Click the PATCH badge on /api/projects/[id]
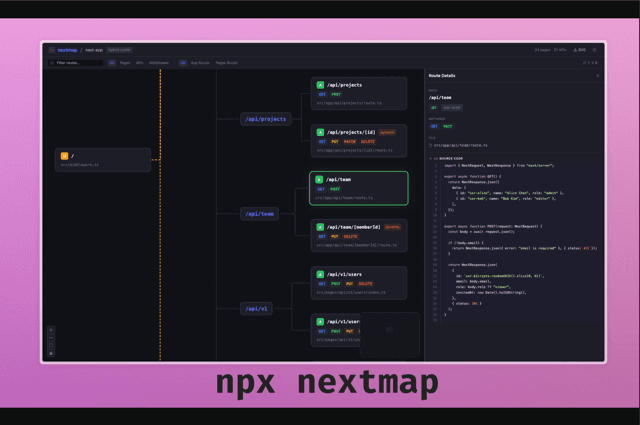This screenshot has height=425, width=640. point(350,142)
